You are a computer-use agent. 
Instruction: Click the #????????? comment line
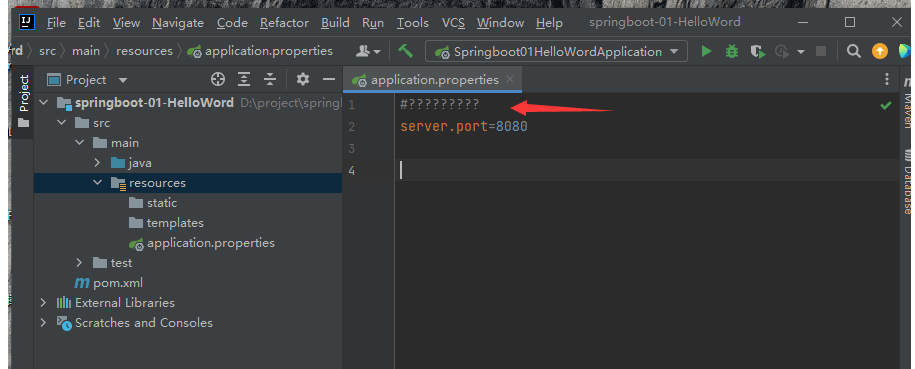coord(439,105)
